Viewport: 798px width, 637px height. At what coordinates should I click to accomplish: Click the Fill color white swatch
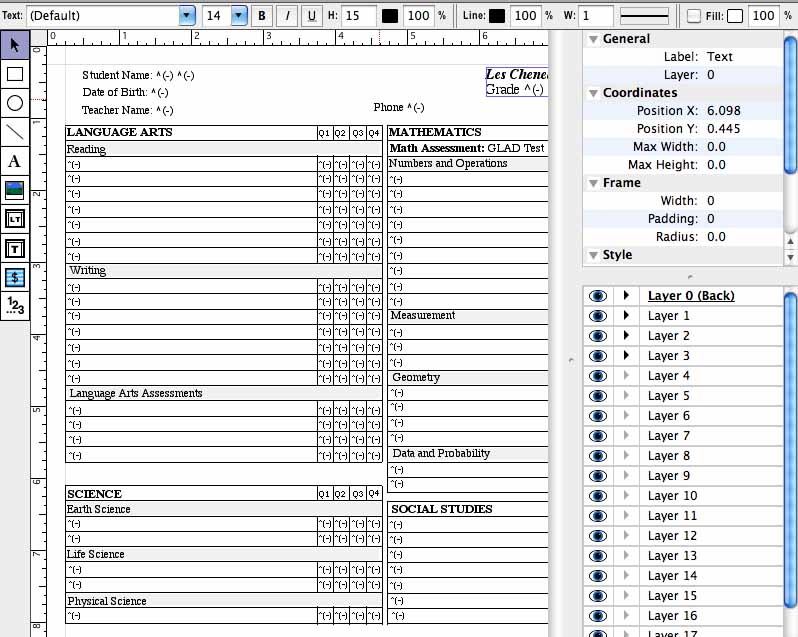point(735,16)
